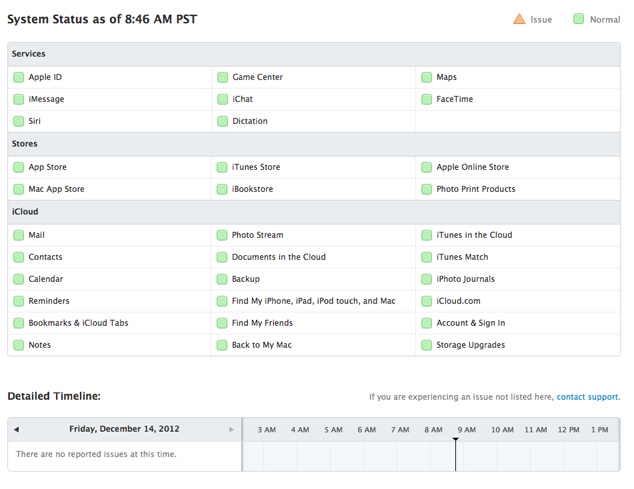Click the 3 AM label on the timeline
Screen dimensions: 634x489
click(x=267, y=430)
